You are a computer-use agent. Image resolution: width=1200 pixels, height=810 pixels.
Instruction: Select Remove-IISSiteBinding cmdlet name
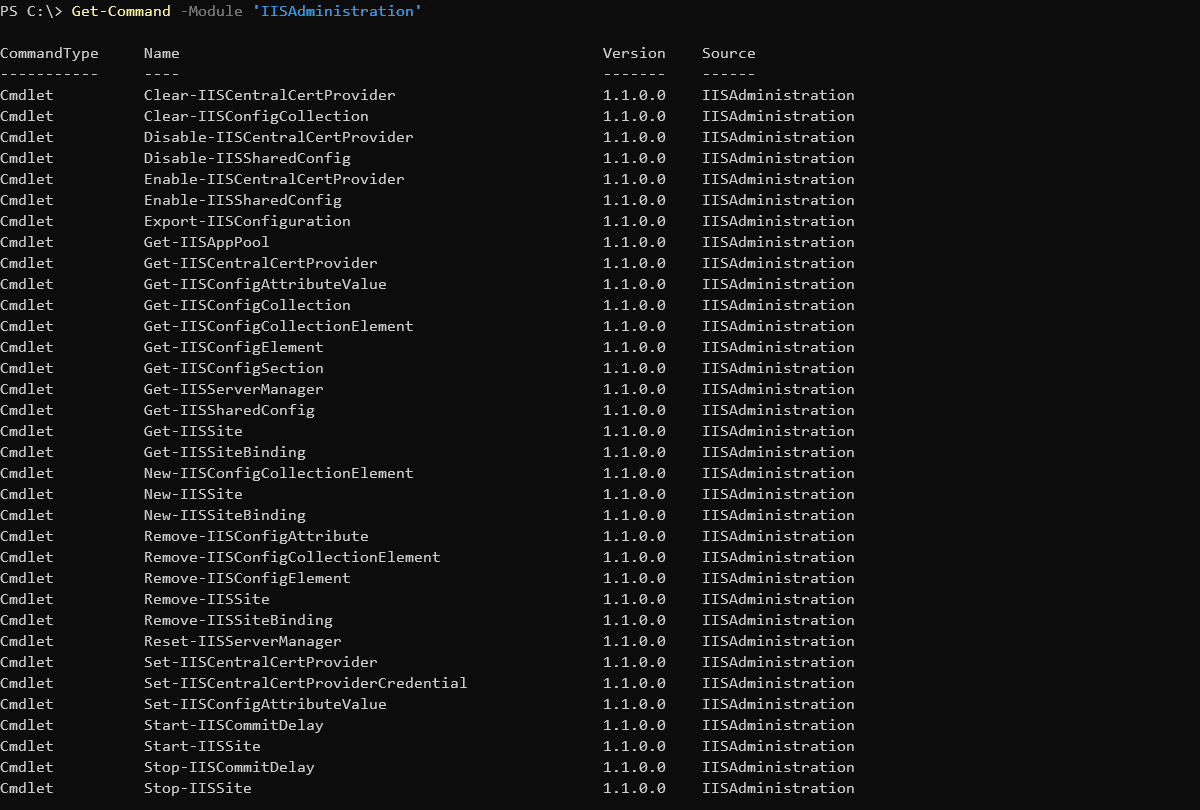[238, 620]
